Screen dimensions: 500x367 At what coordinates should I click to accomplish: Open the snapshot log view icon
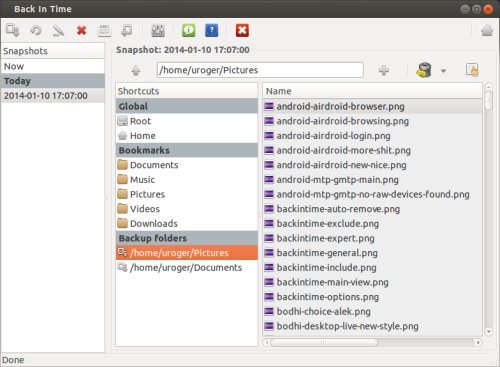104,31
